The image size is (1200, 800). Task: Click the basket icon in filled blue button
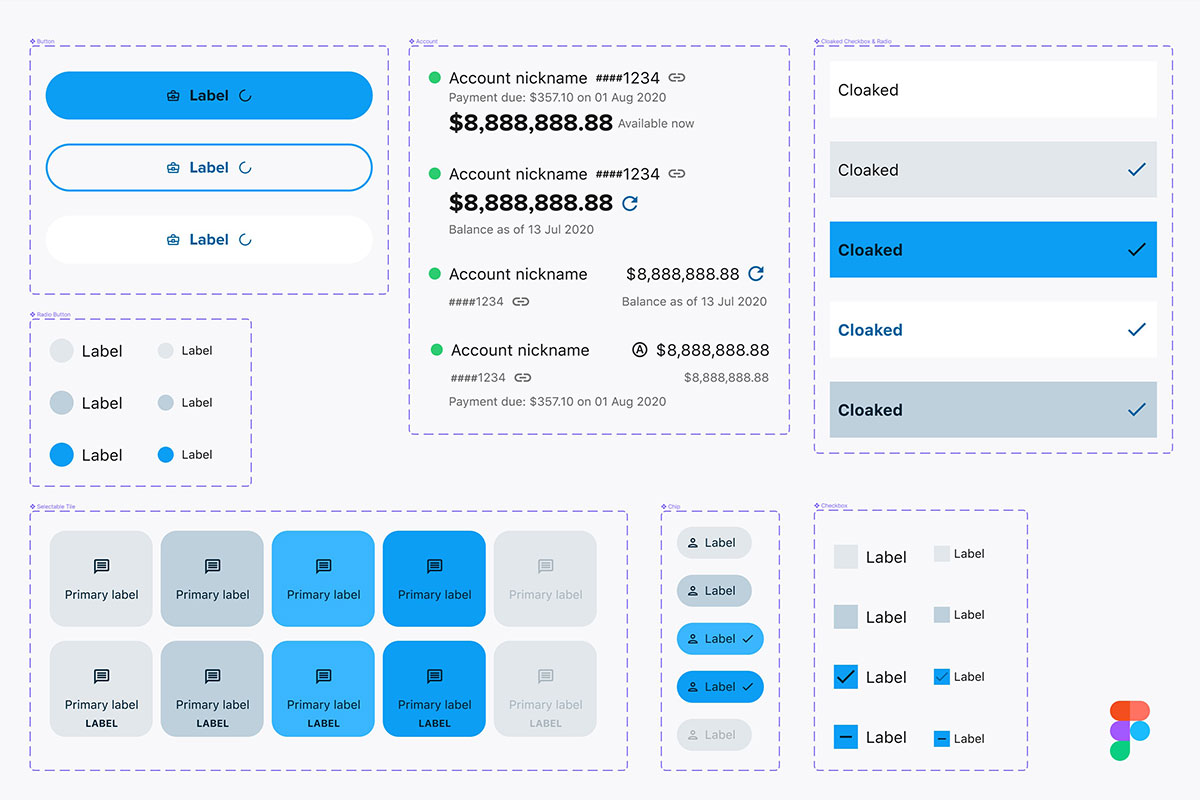tap(173, 96)
